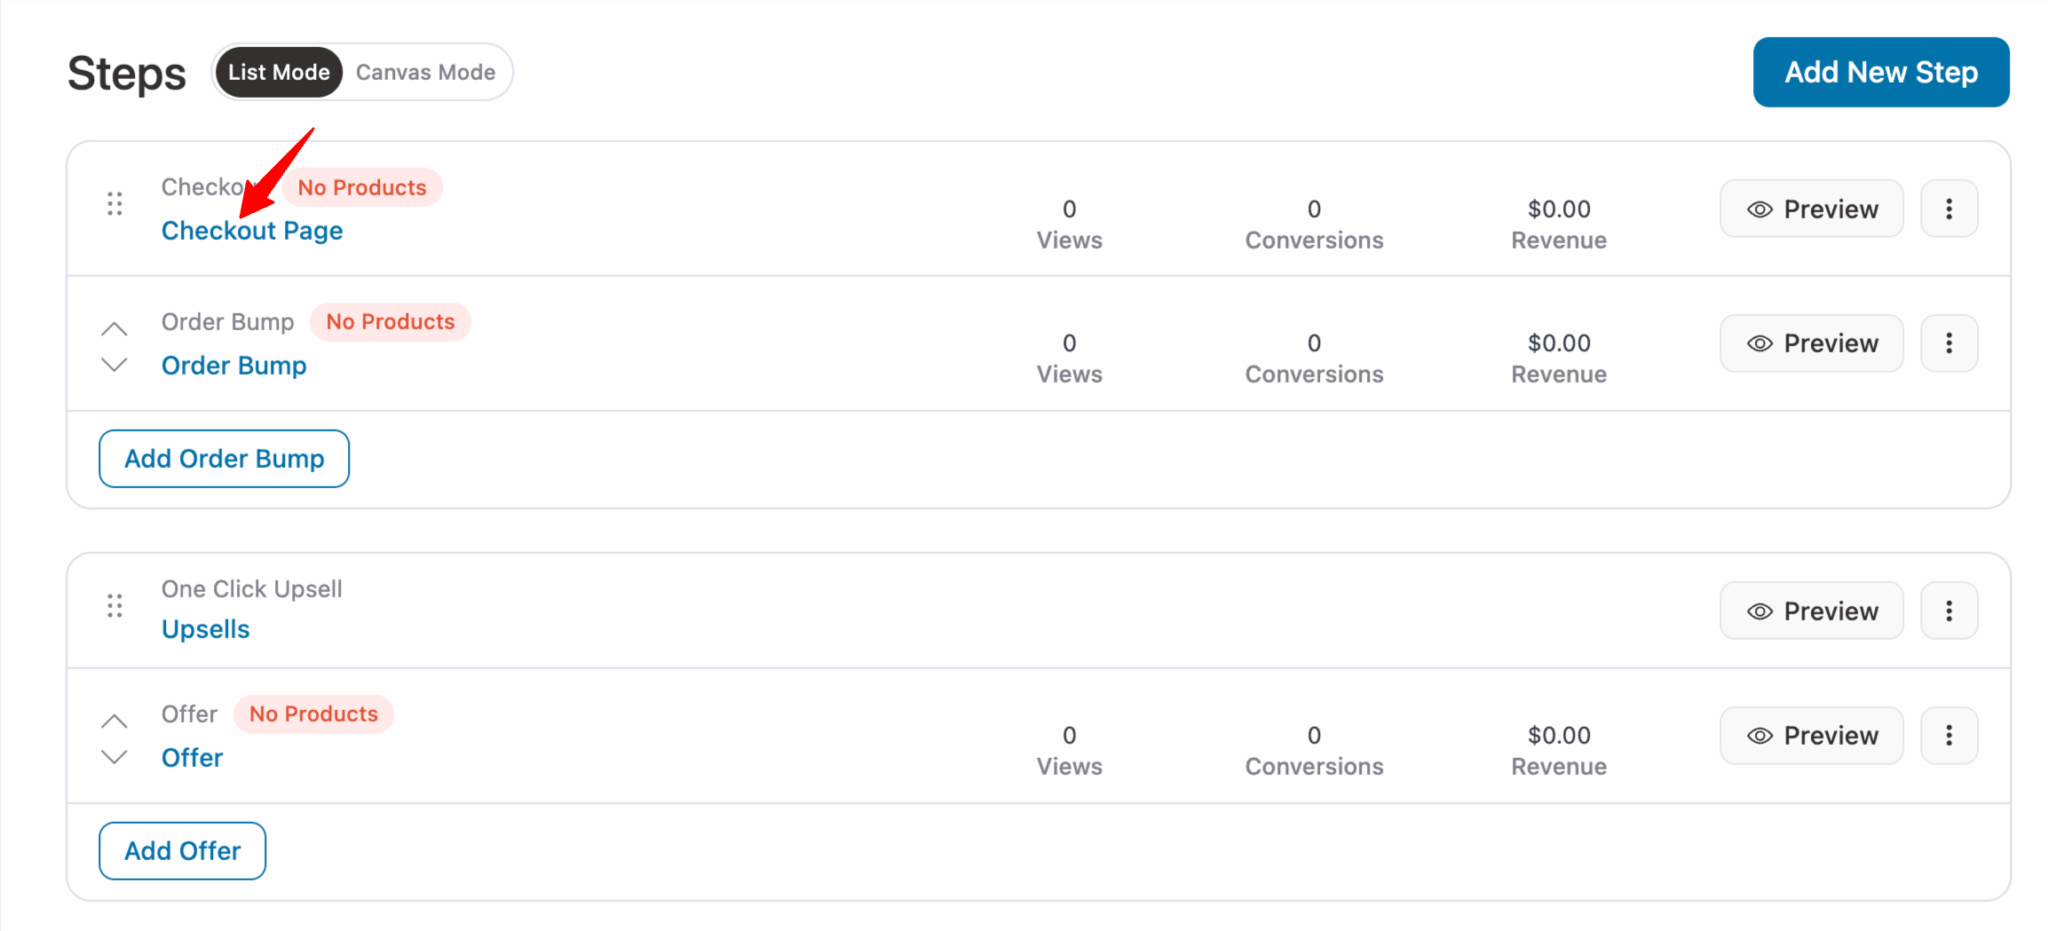The width and height of the screenshot is (2048, 931).
Task: Move Order Bump up with the chevron
Action: 113,327
